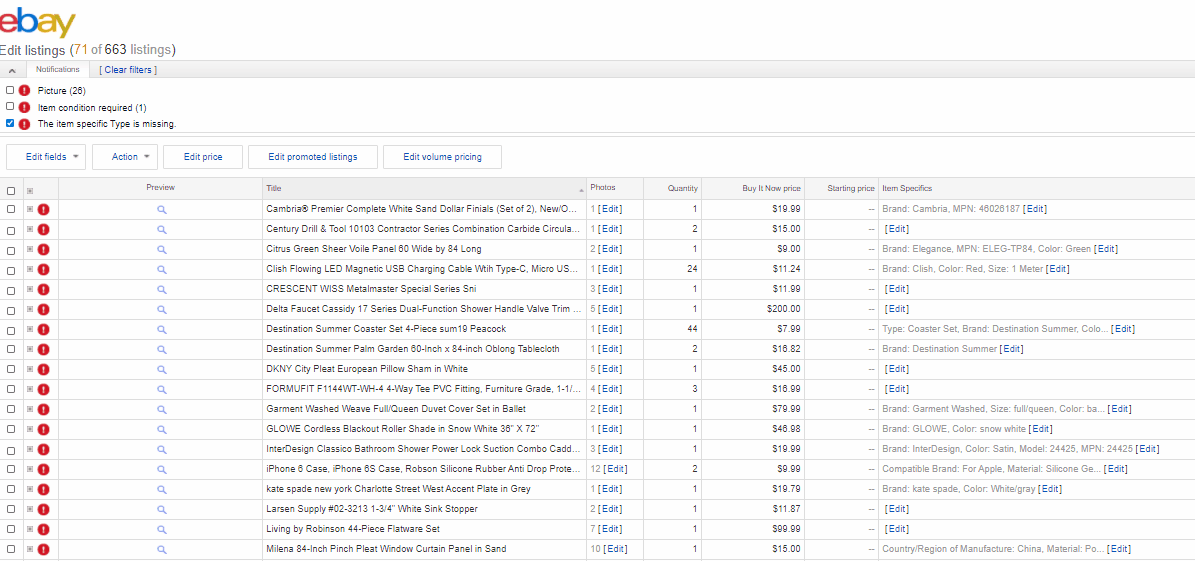Click preview icon for Larsen Supply Sink Stopper
This screenshot has width=1195, height=561.
161,509
